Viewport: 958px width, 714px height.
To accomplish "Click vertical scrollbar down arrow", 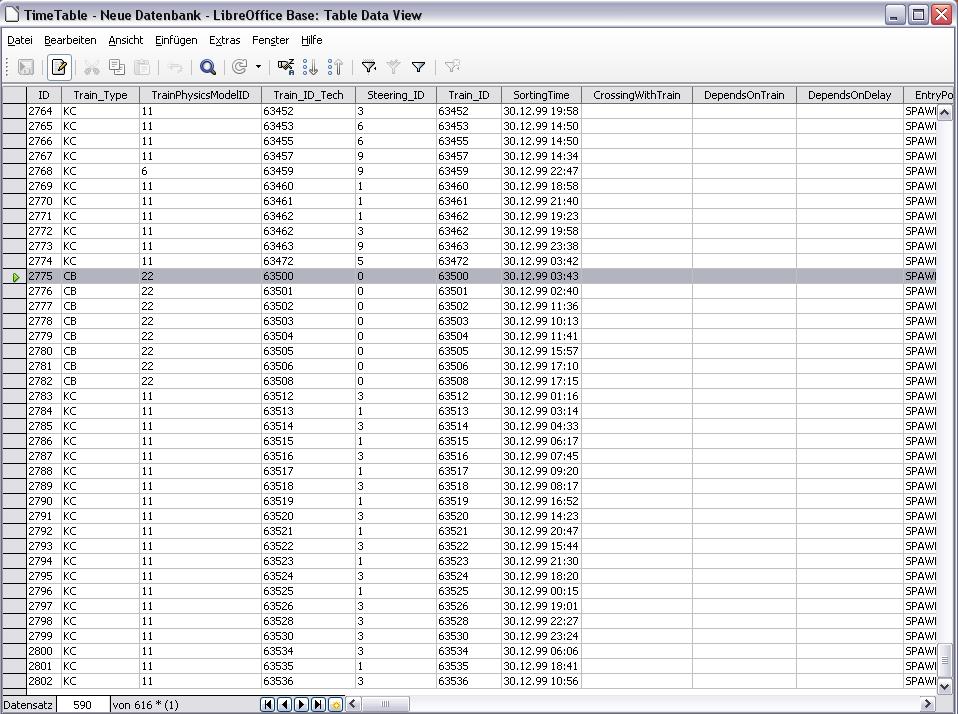I will coord(944,686).
